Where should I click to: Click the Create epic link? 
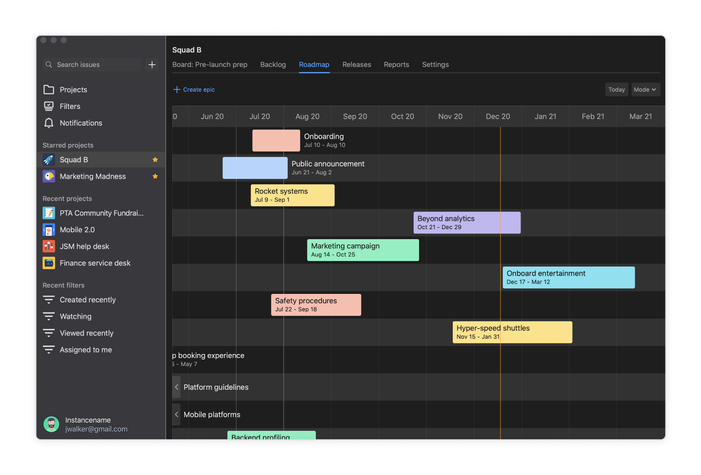pos(194,90)
